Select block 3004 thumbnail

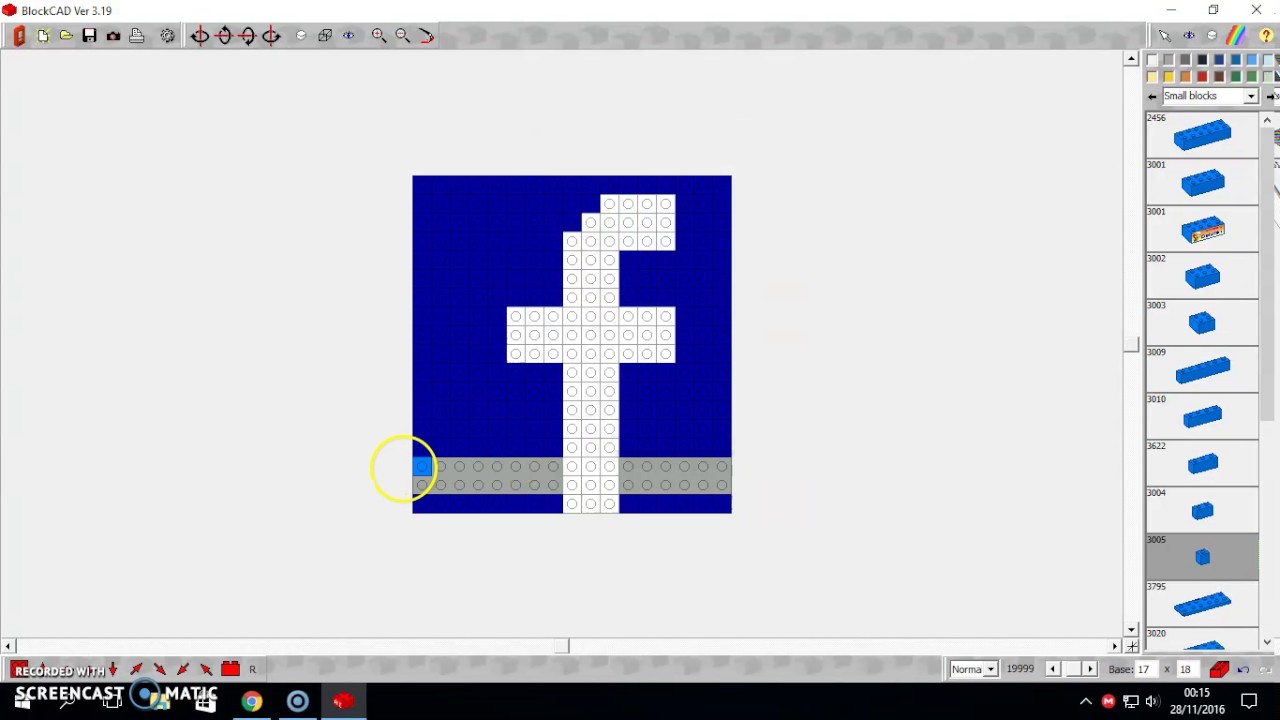(x=1202, y=511)
